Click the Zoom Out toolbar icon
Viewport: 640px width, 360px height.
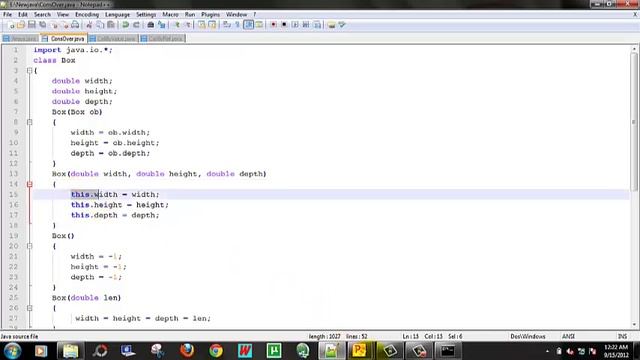coord(187,25)
